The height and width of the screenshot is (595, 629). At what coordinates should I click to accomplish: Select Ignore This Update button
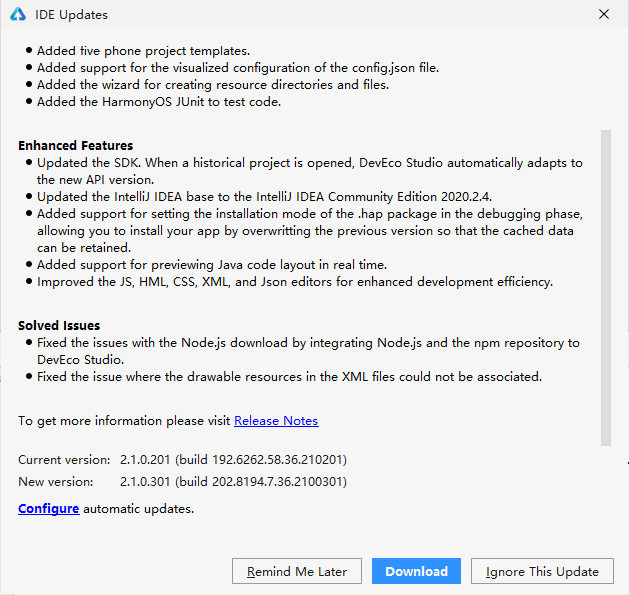[542, 571]
